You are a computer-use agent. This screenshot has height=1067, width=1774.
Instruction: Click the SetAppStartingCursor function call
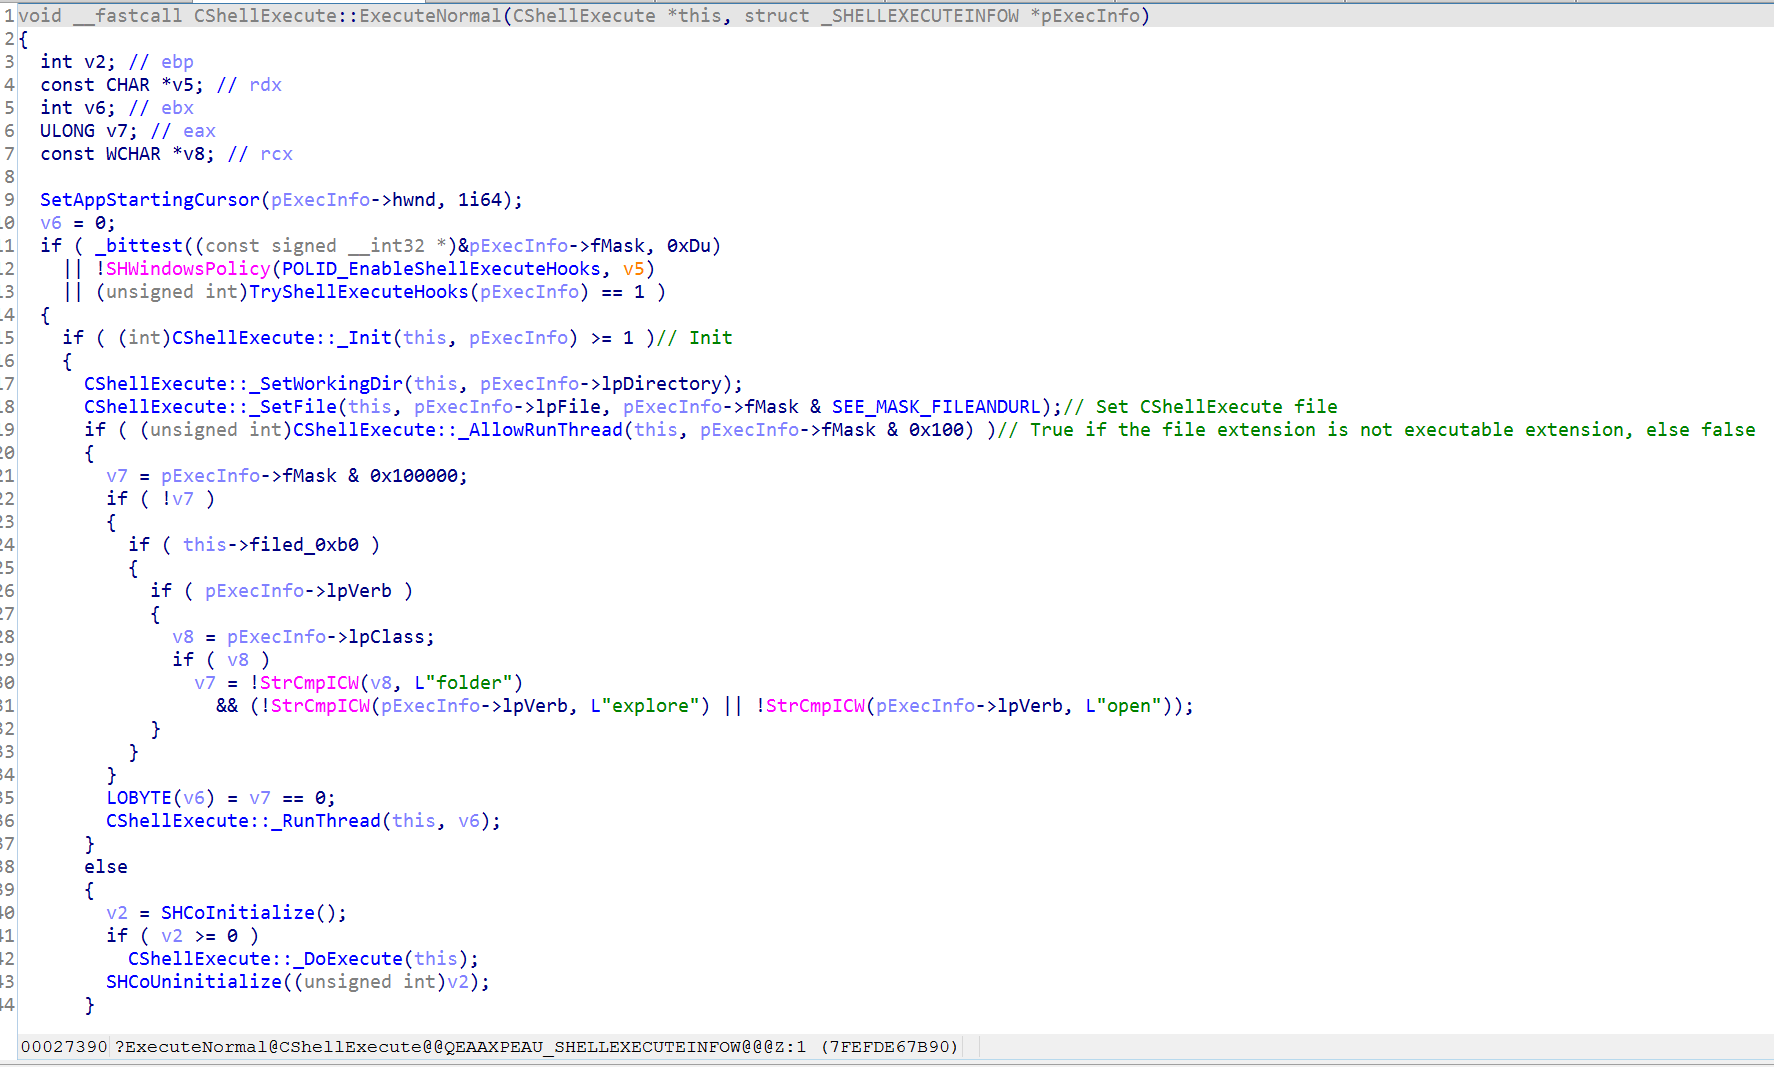click(x=149, y=200)
